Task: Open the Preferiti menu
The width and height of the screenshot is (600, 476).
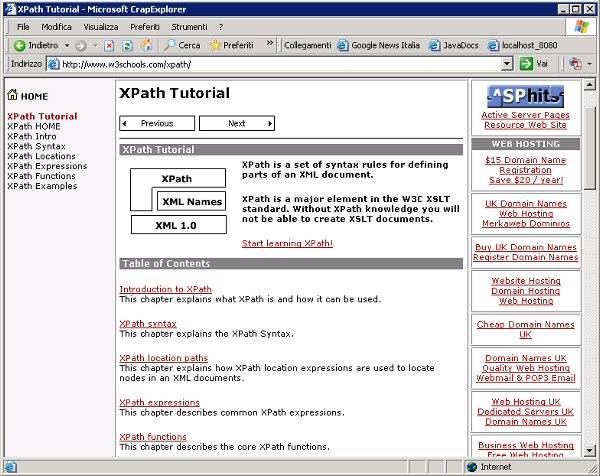Action: tap(145, 27)
